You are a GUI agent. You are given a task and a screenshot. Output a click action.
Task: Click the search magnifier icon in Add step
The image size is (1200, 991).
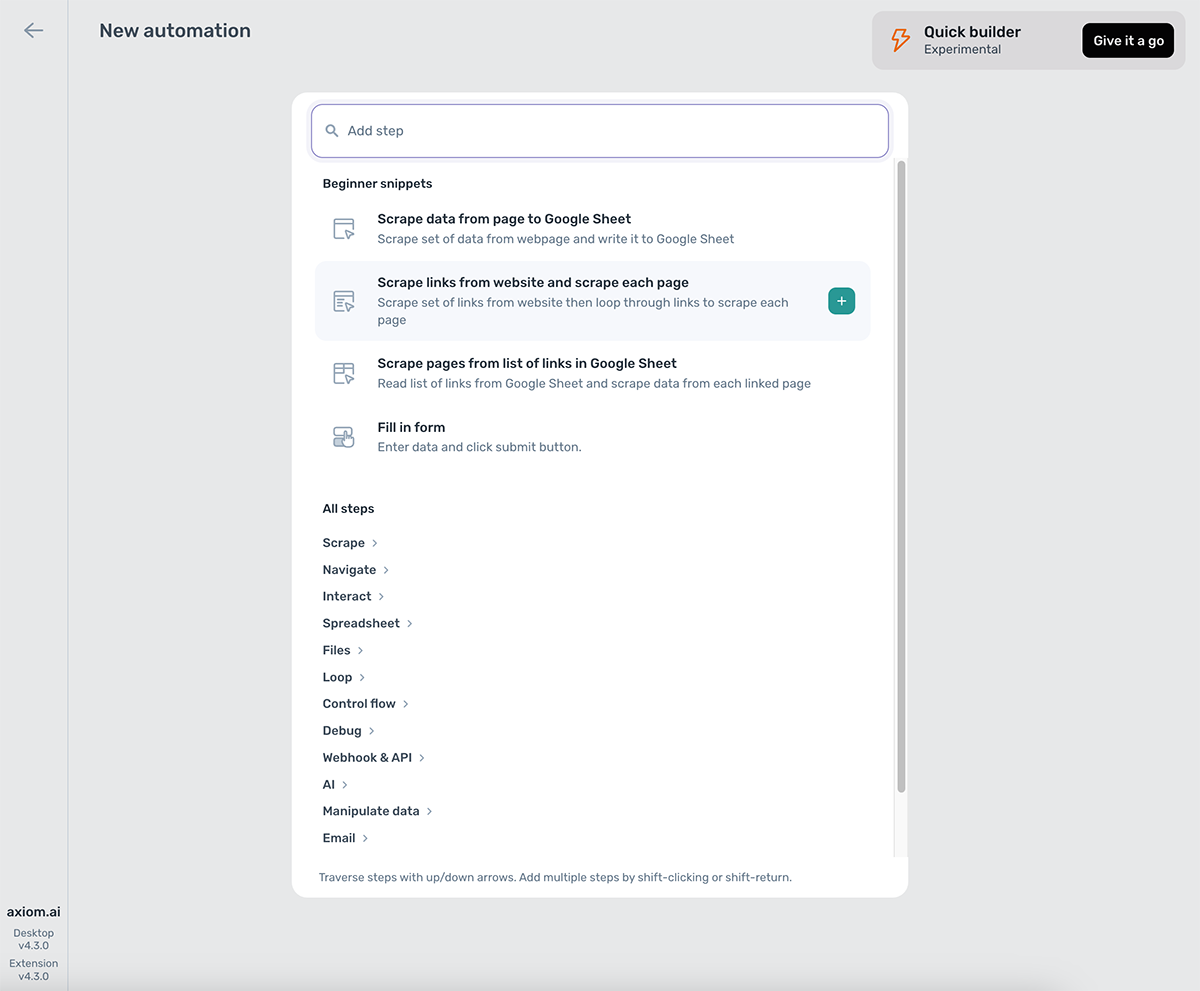(332, 131)
